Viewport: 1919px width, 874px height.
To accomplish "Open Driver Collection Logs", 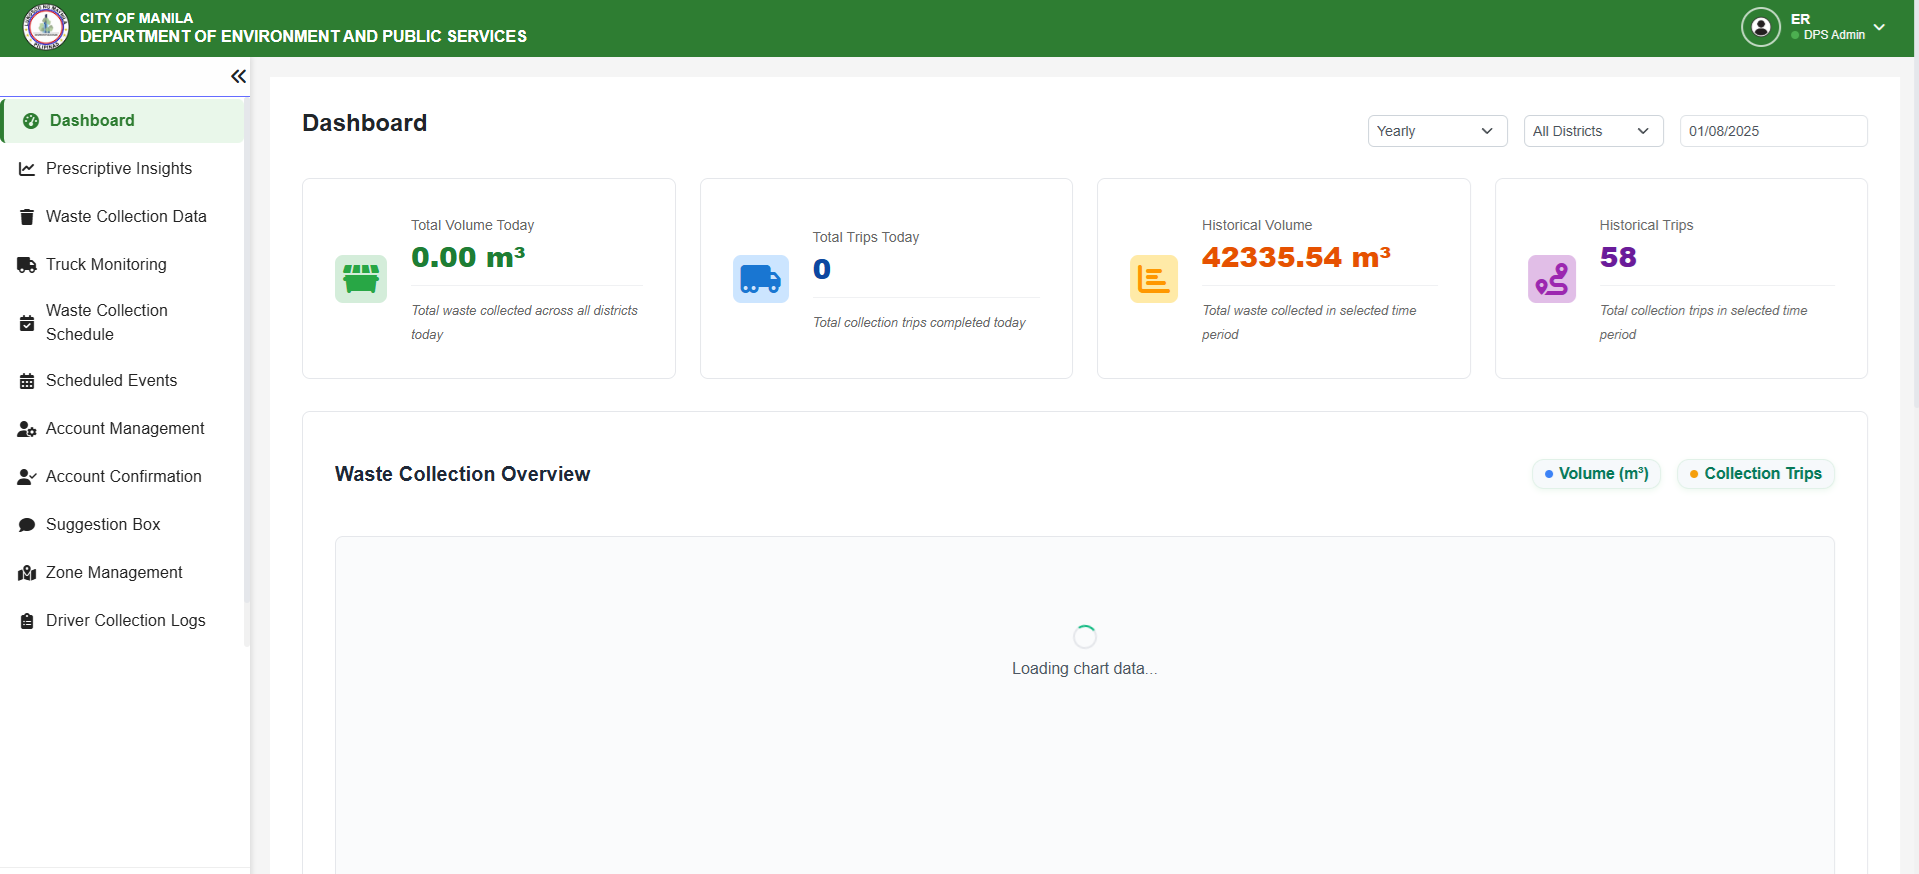I will tap(123, 621).
